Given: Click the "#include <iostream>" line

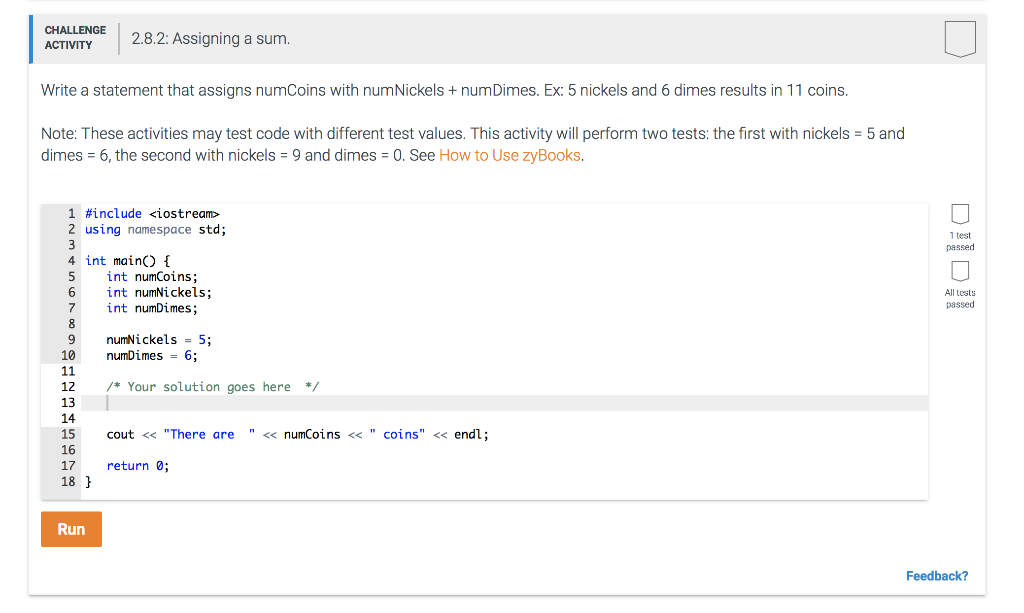Looking at the screenshot, I should (x=150, y=213).
